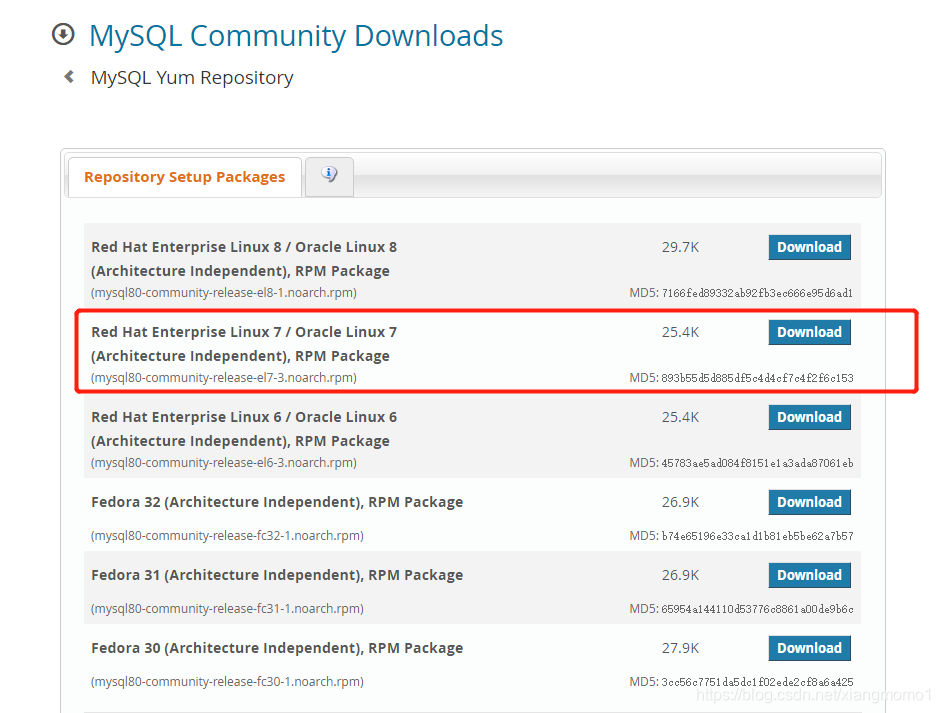The width and height of the screenshot is (940, 713).
Task: Open the info tab with the question mark icon
Action: coord(329,175)
